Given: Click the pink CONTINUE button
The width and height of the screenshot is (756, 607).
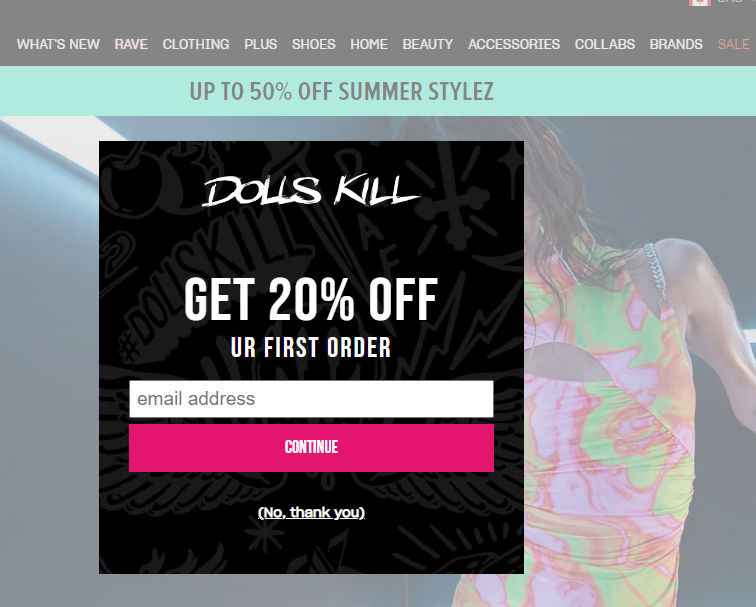Looking at the screenshot, I should click(311, 448).
